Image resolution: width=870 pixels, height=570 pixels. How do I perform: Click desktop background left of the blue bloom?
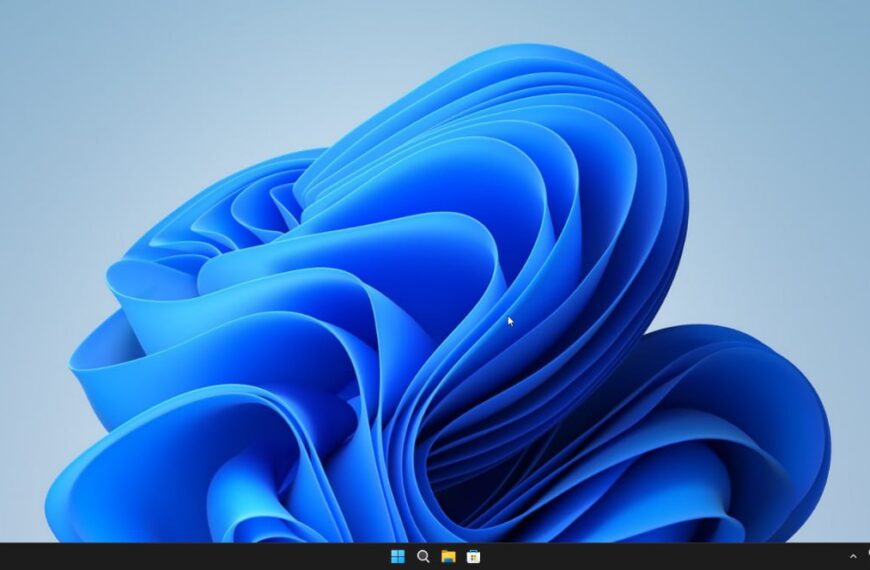(x=40, y=300)
